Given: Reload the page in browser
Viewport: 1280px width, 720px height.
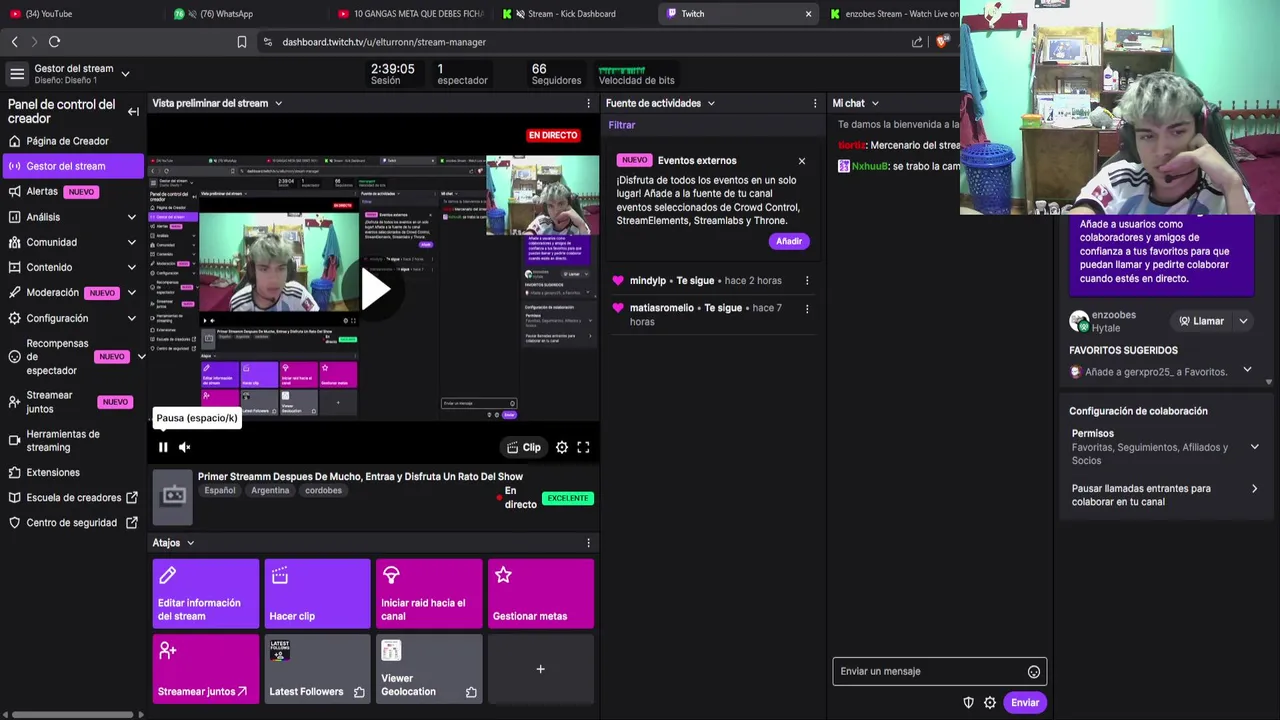Looking at the screenshot, I should [x=54, y=42].
